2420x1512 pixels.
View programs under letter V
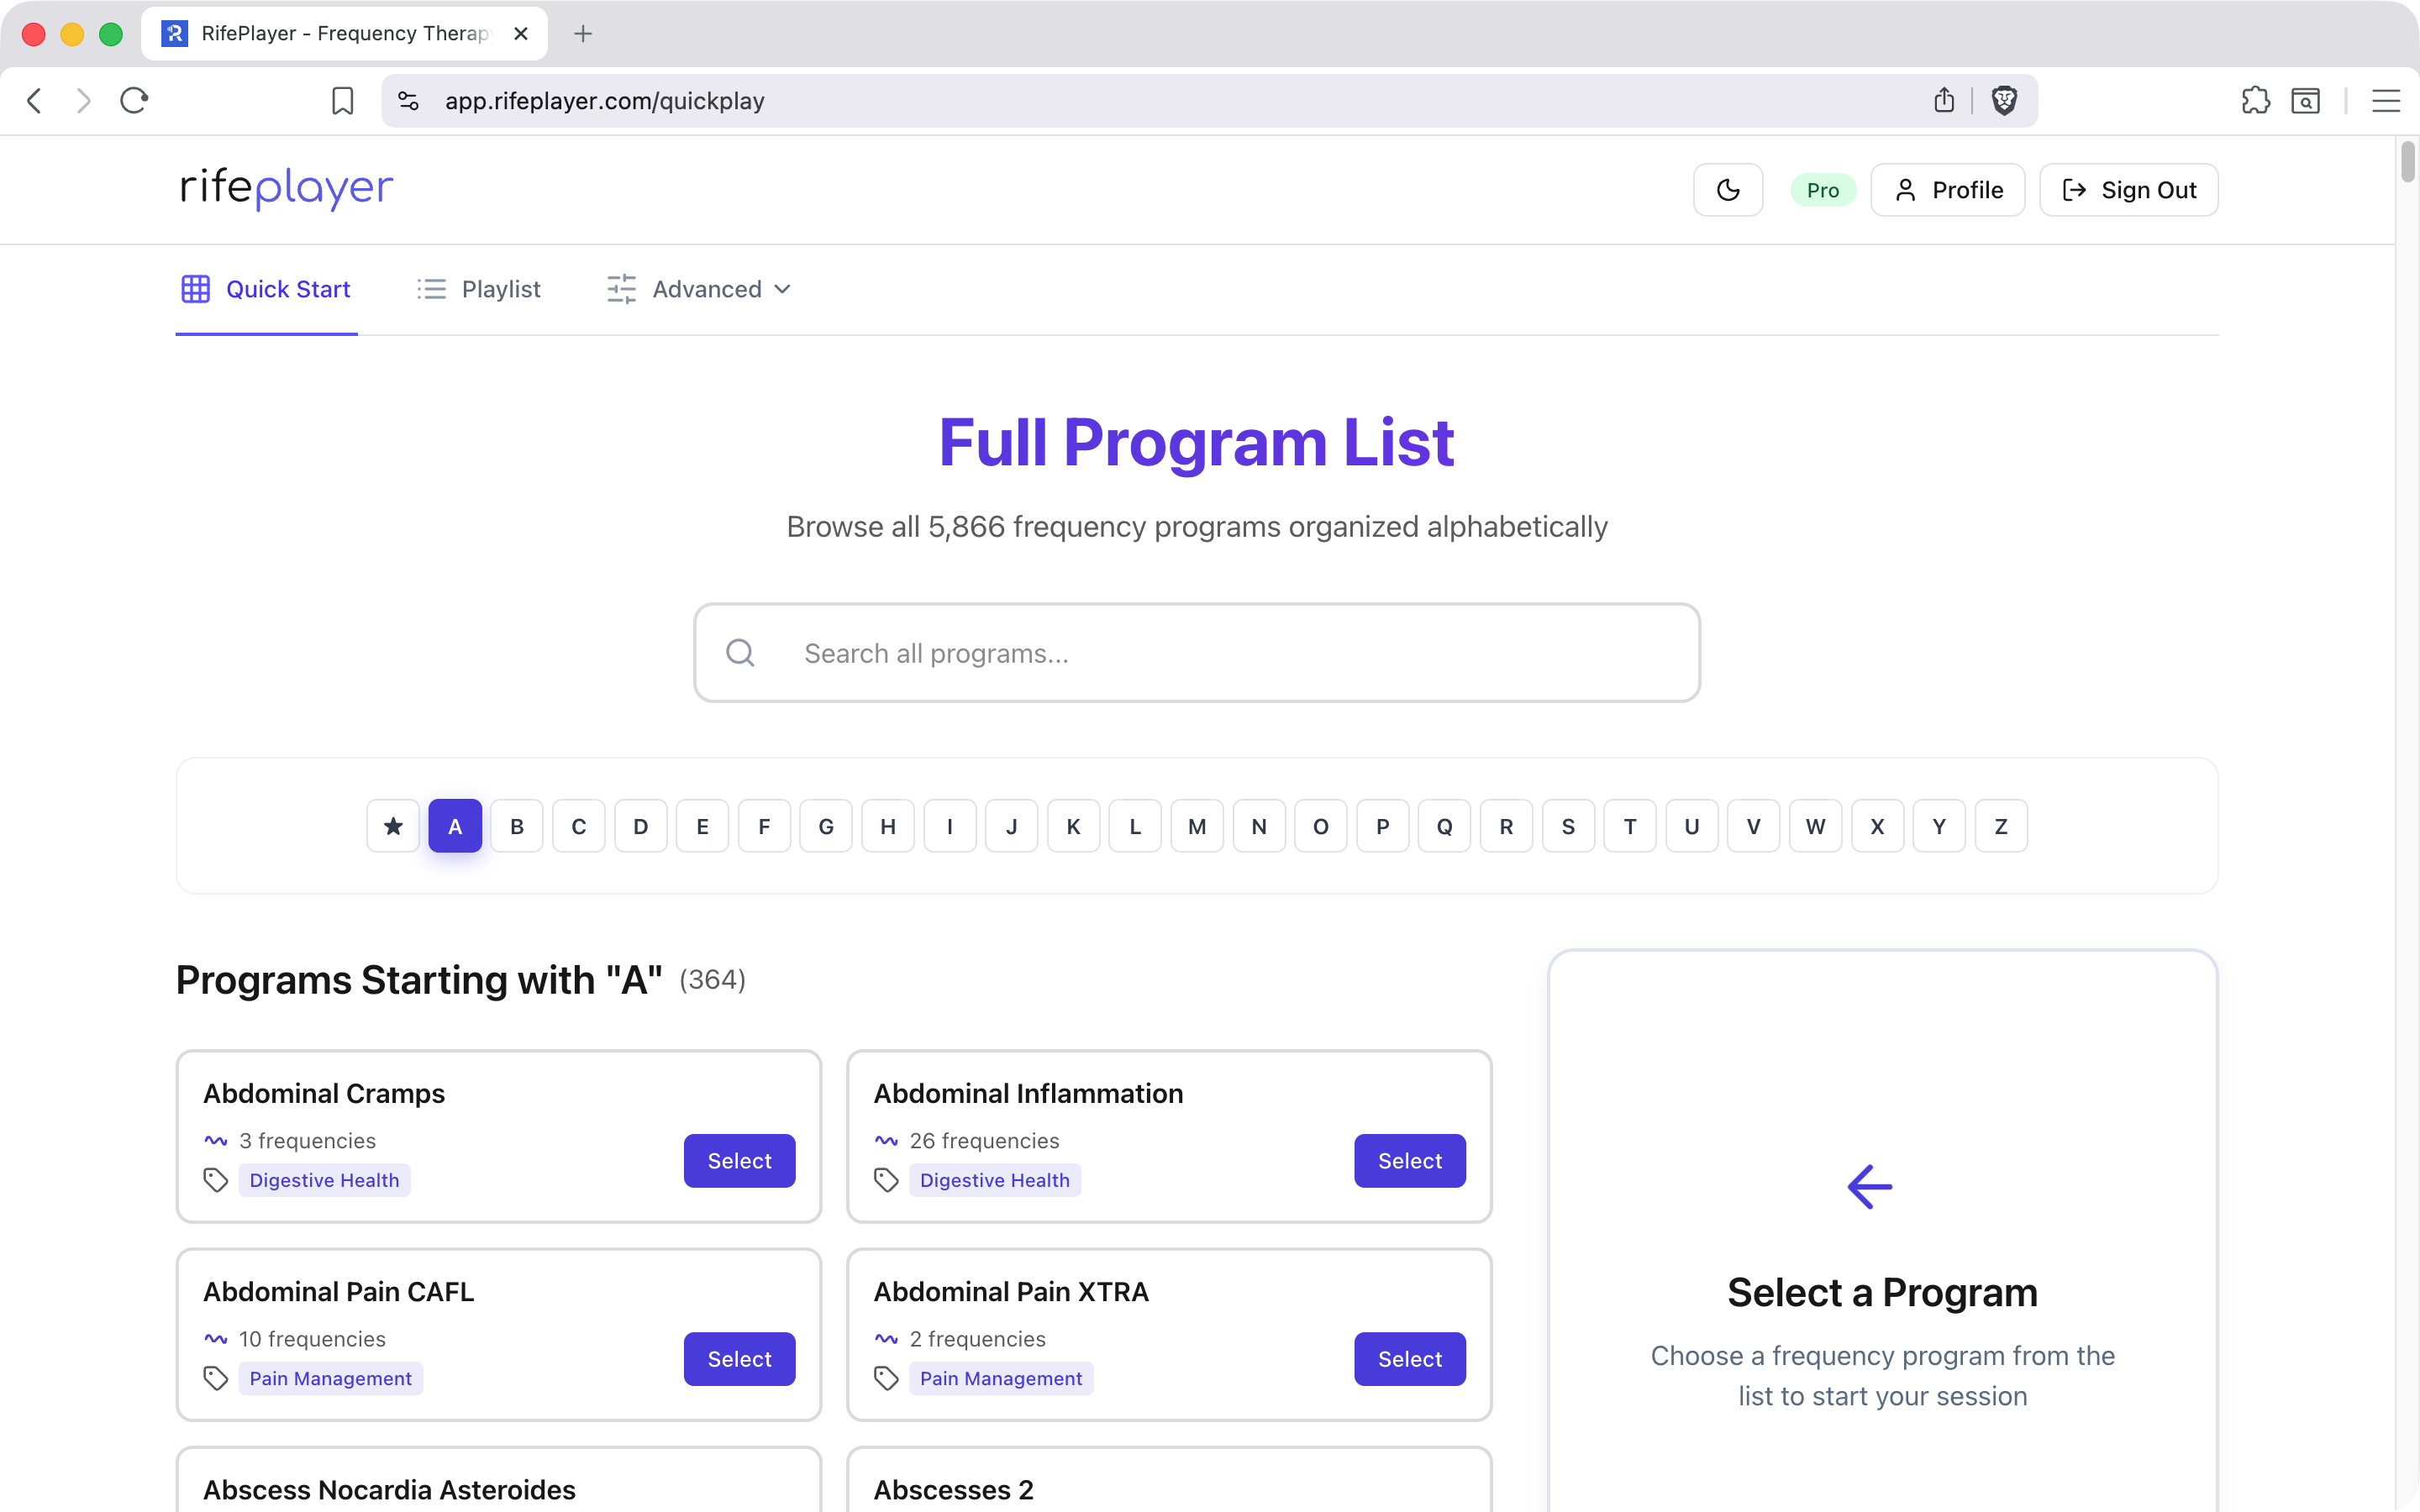pos(1754,826)
